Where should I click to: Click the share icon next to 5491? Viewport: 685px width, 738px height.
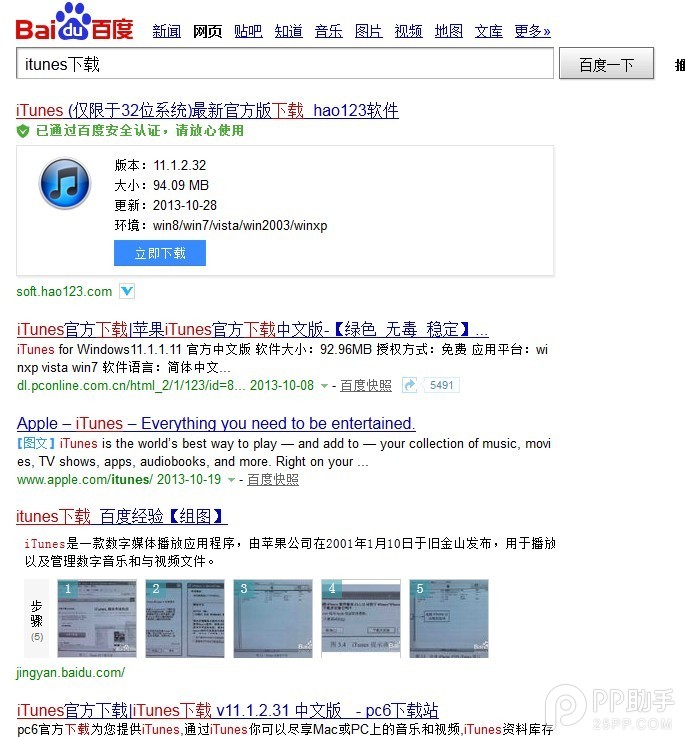[x=410, y=385]
